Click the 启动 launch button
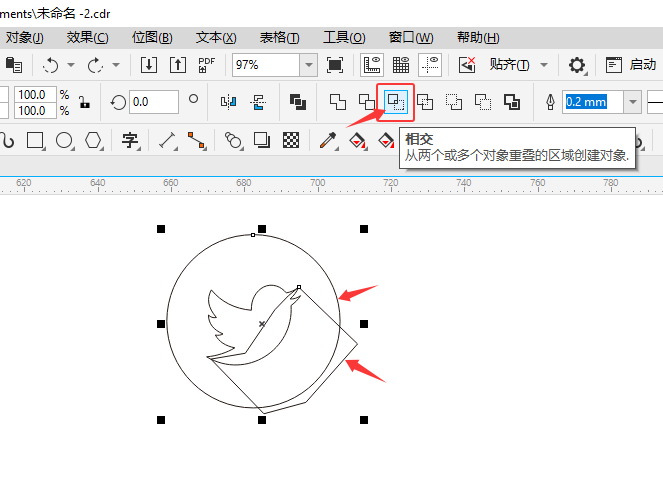The image size is (663, 501). (x=630, y=65)
